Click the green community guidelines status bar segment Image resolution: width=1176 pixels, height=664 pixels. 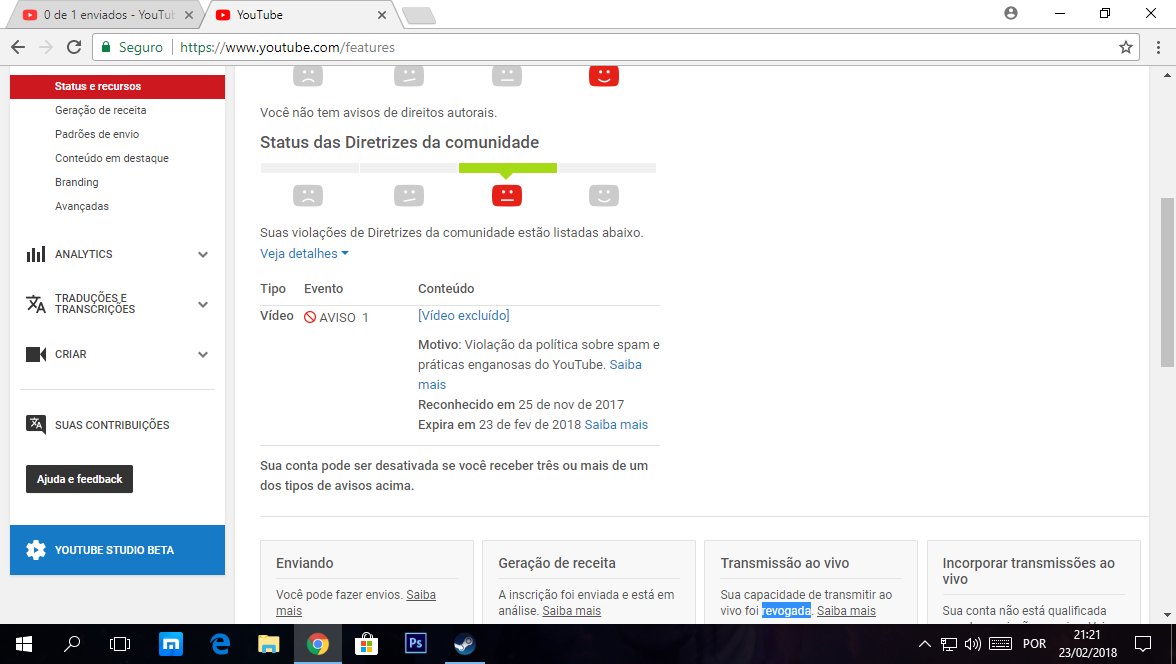pos(508,168)
